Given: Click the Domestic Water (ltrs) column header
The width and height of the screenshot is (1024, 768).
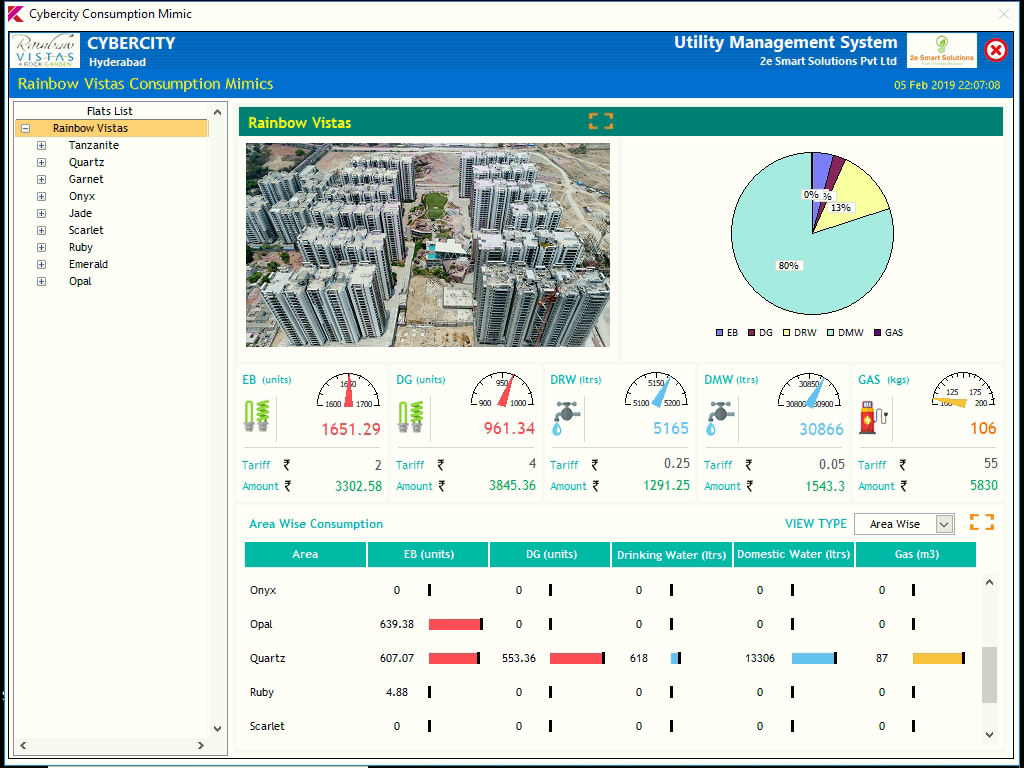Looking at the screenshot, I should coord(793,554).
